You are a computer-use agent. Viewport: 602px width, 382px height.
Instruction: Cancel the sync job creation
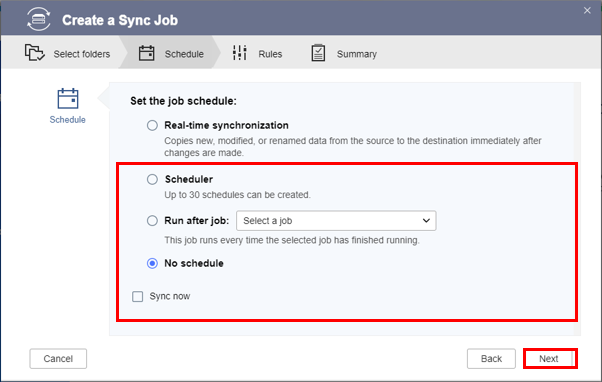click(x=58, y=359)
